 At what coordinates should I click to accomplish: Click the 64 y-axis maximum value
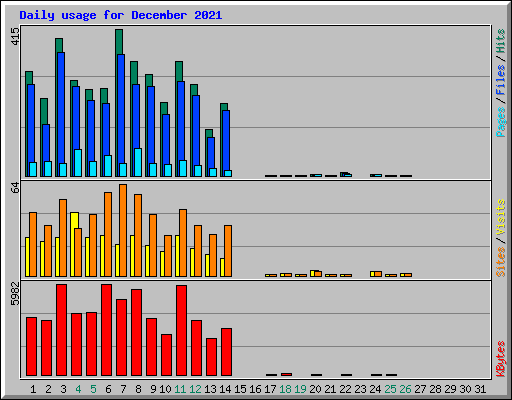(15, 188)
